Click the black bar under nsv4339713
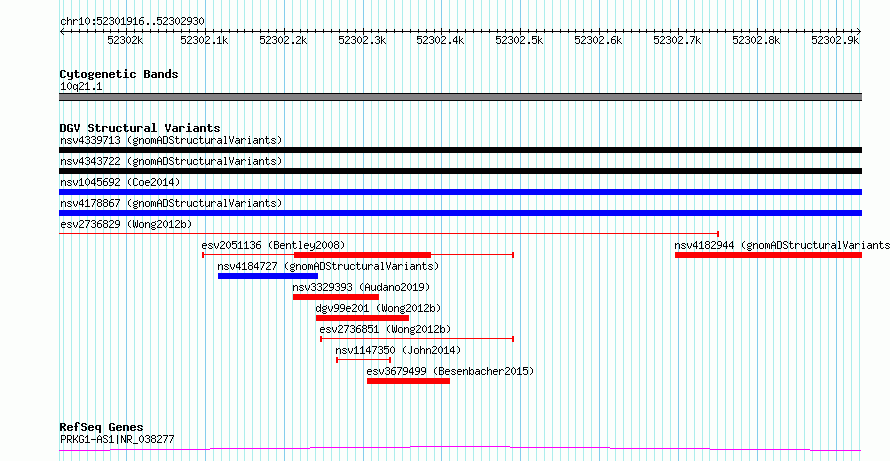Image resolution: width=890 pixels, height=461 pixels. 460,150
